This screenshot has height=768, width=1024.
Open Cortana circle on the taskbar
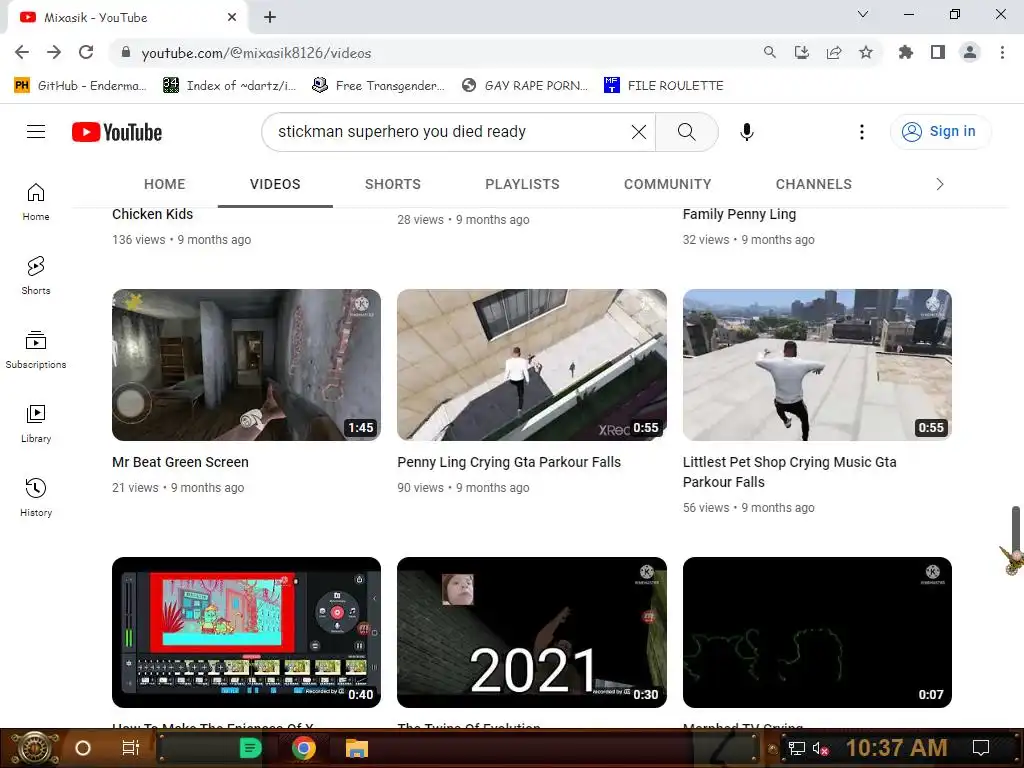tap(83, 748)
